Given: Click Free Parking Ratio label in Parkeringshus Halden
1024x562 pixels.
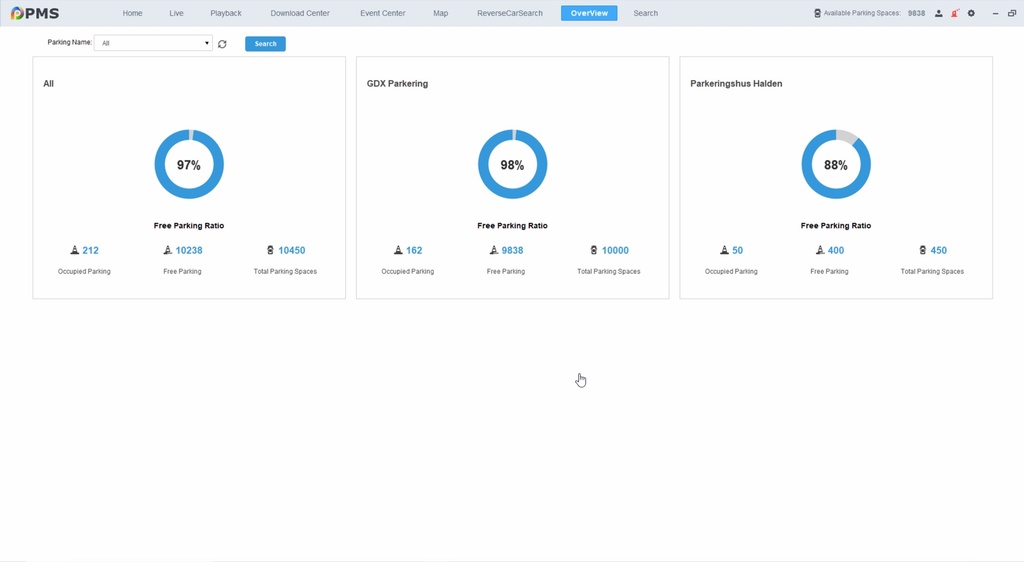Looking at the screenshot, I should [836, 225].
